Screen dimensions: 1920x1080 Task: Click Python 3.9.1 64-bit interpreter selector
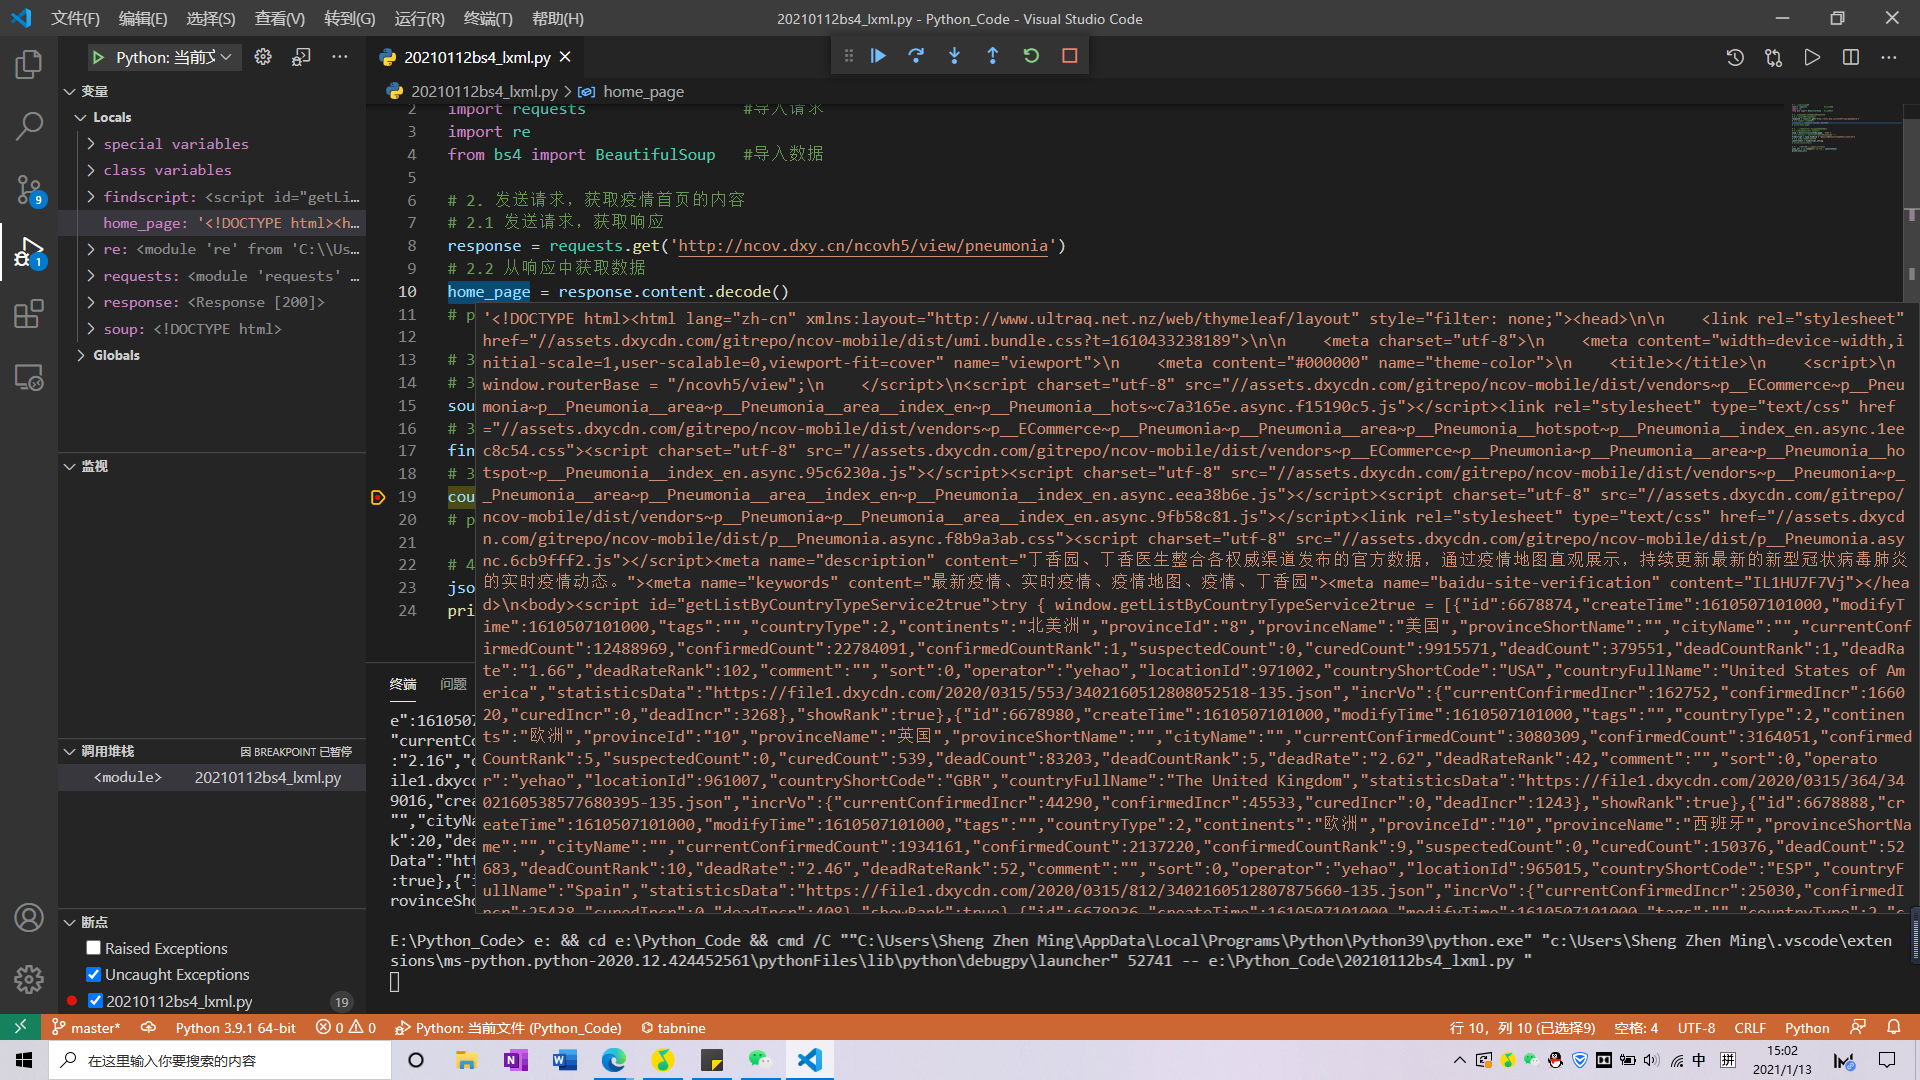pyautogui.click(x=235, y=1028)
